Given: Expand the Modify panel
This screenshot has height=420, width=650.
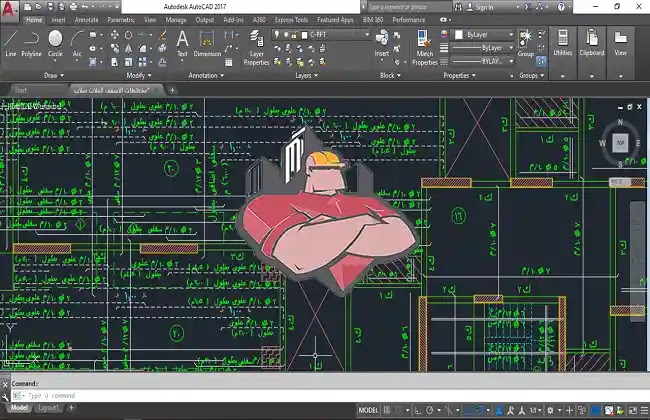Looking at the screenshot, I should (x=139, y=75).
